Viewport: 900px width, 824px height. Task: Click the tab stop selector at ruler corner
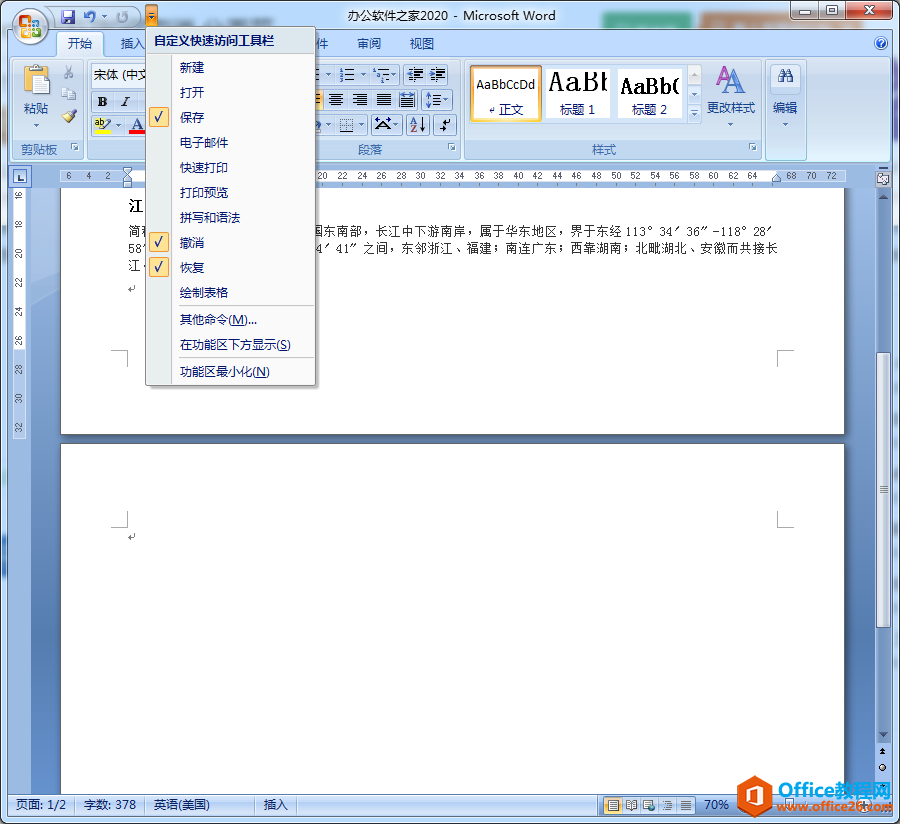[x=20, y=177]
